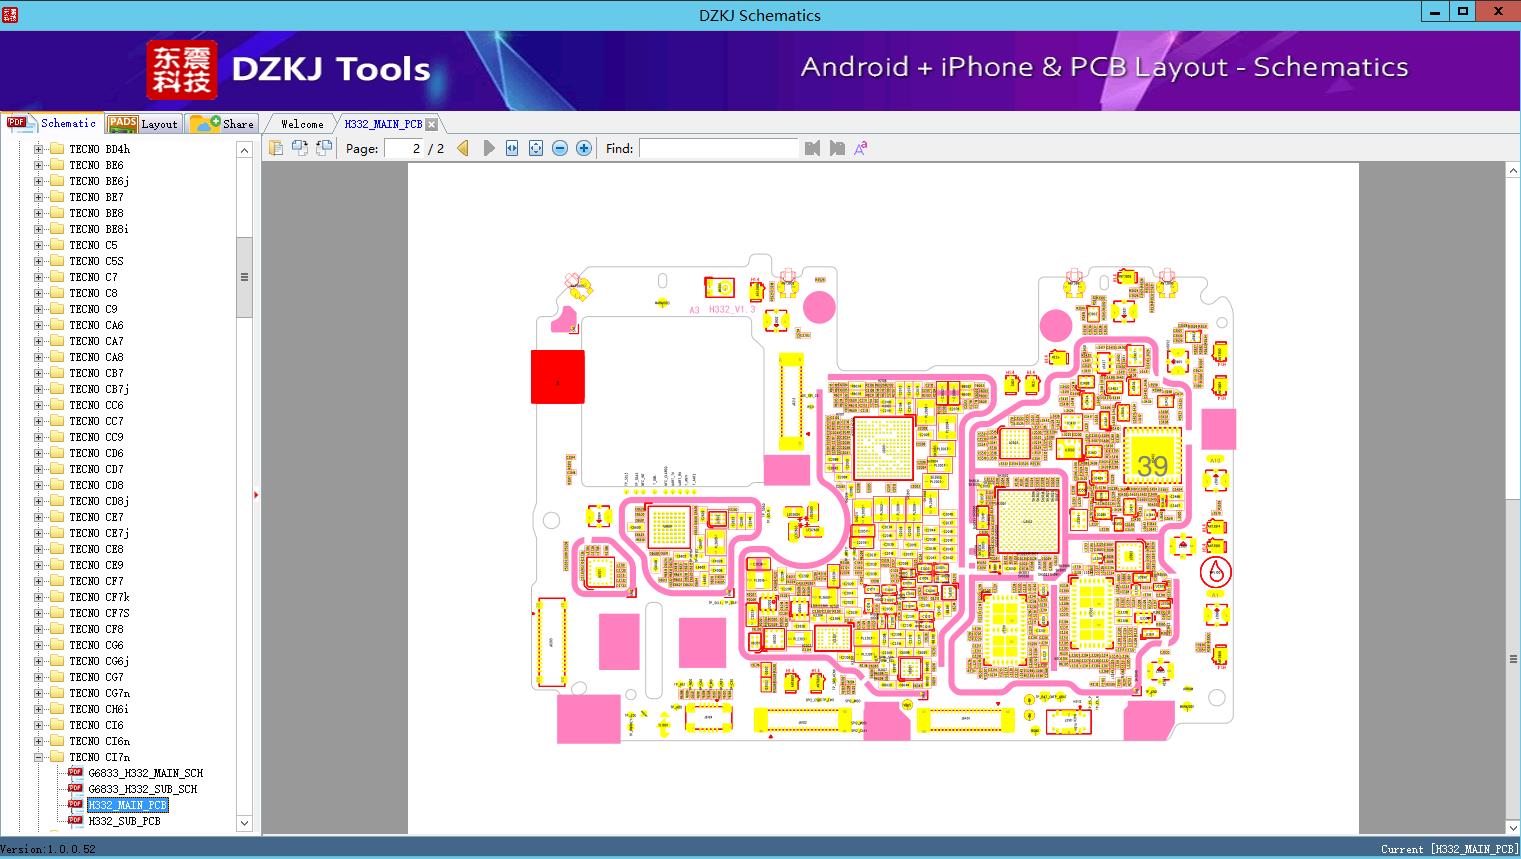Switch to the Layout tab

tap(143, 124)
